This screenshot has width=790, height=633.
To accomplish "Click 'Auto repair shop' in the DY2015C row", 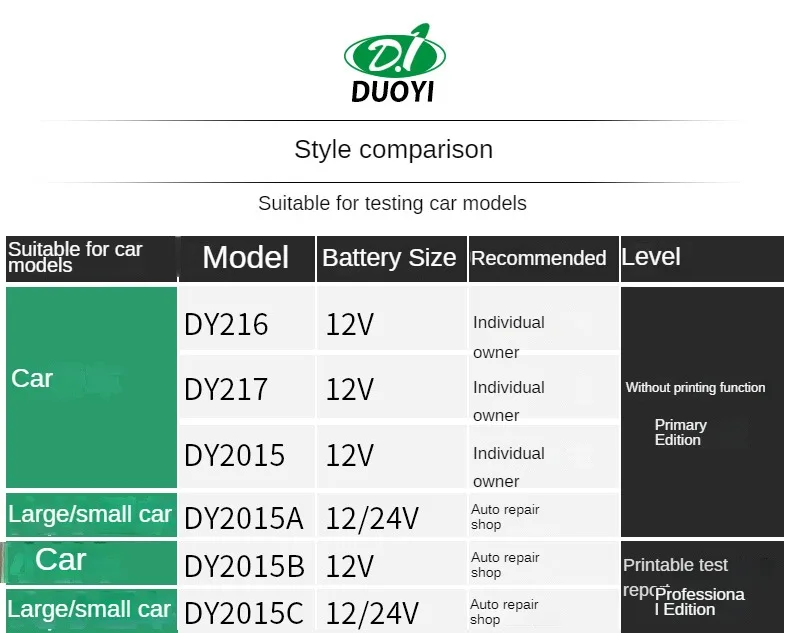I will [504, 612].
